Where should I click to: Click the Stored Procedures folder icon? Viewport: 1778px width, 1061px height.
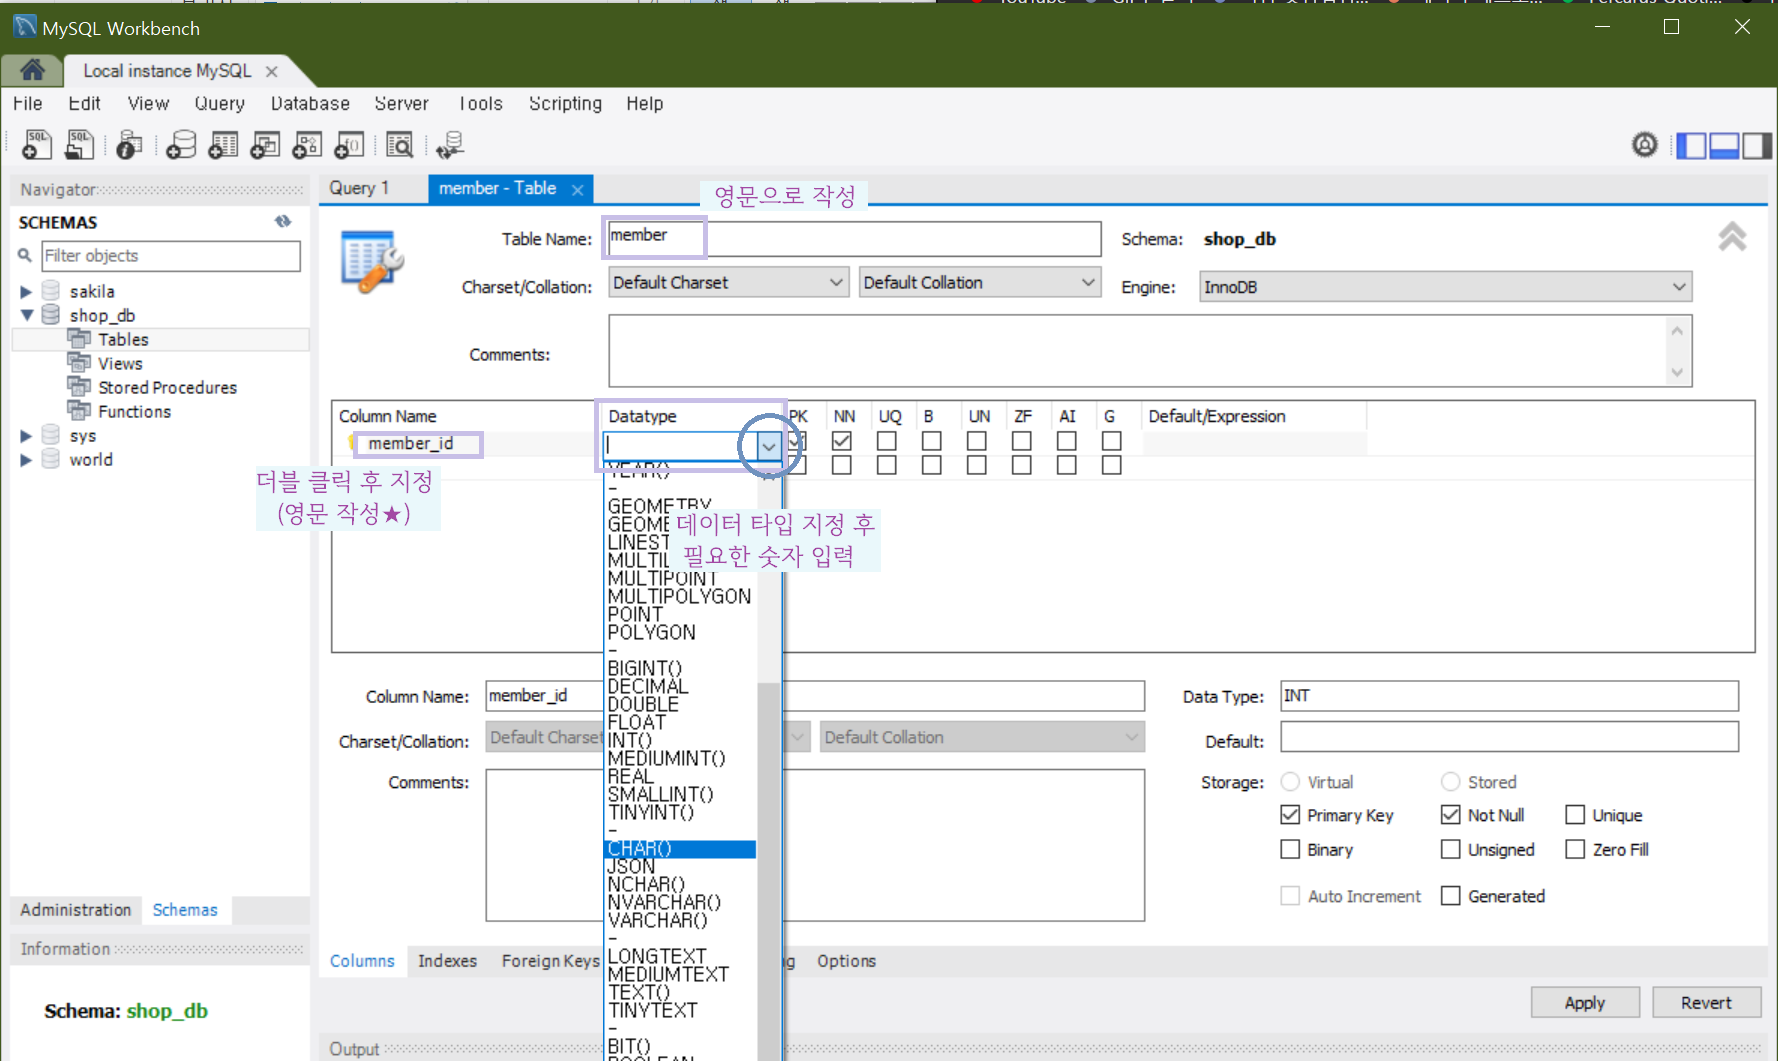click(79, 386)
